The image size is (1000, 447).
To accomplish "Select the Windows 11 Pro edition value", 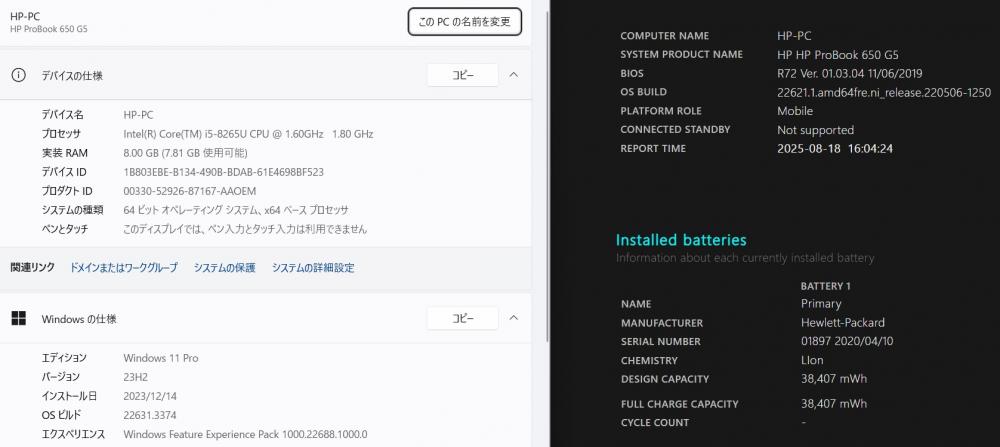I will point(161,358).
